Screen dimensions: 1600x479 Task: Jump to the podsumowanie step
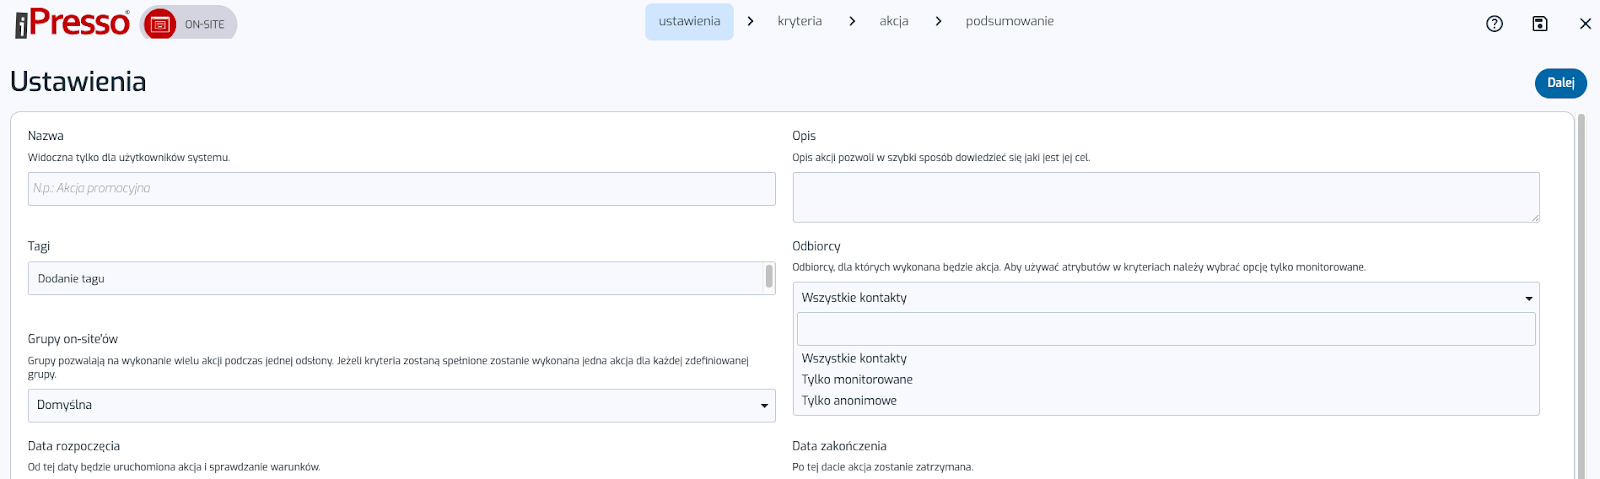(x=1009, y=21)
